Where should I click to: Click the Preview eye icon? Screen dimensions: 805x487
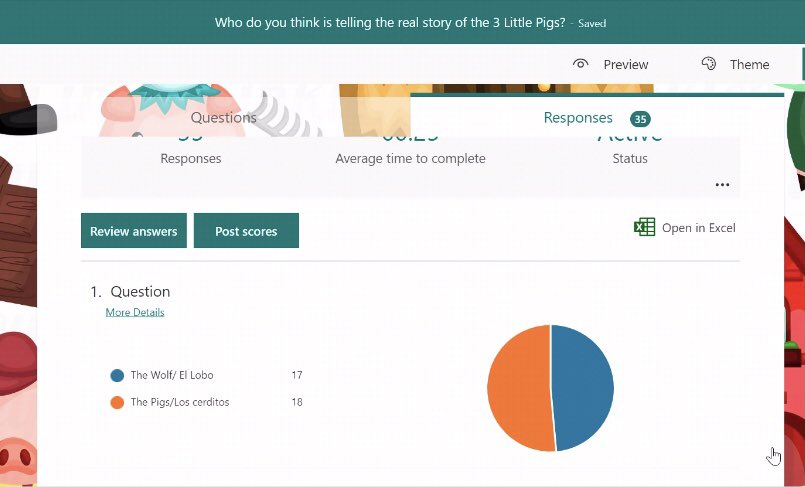tap(580, 64)
